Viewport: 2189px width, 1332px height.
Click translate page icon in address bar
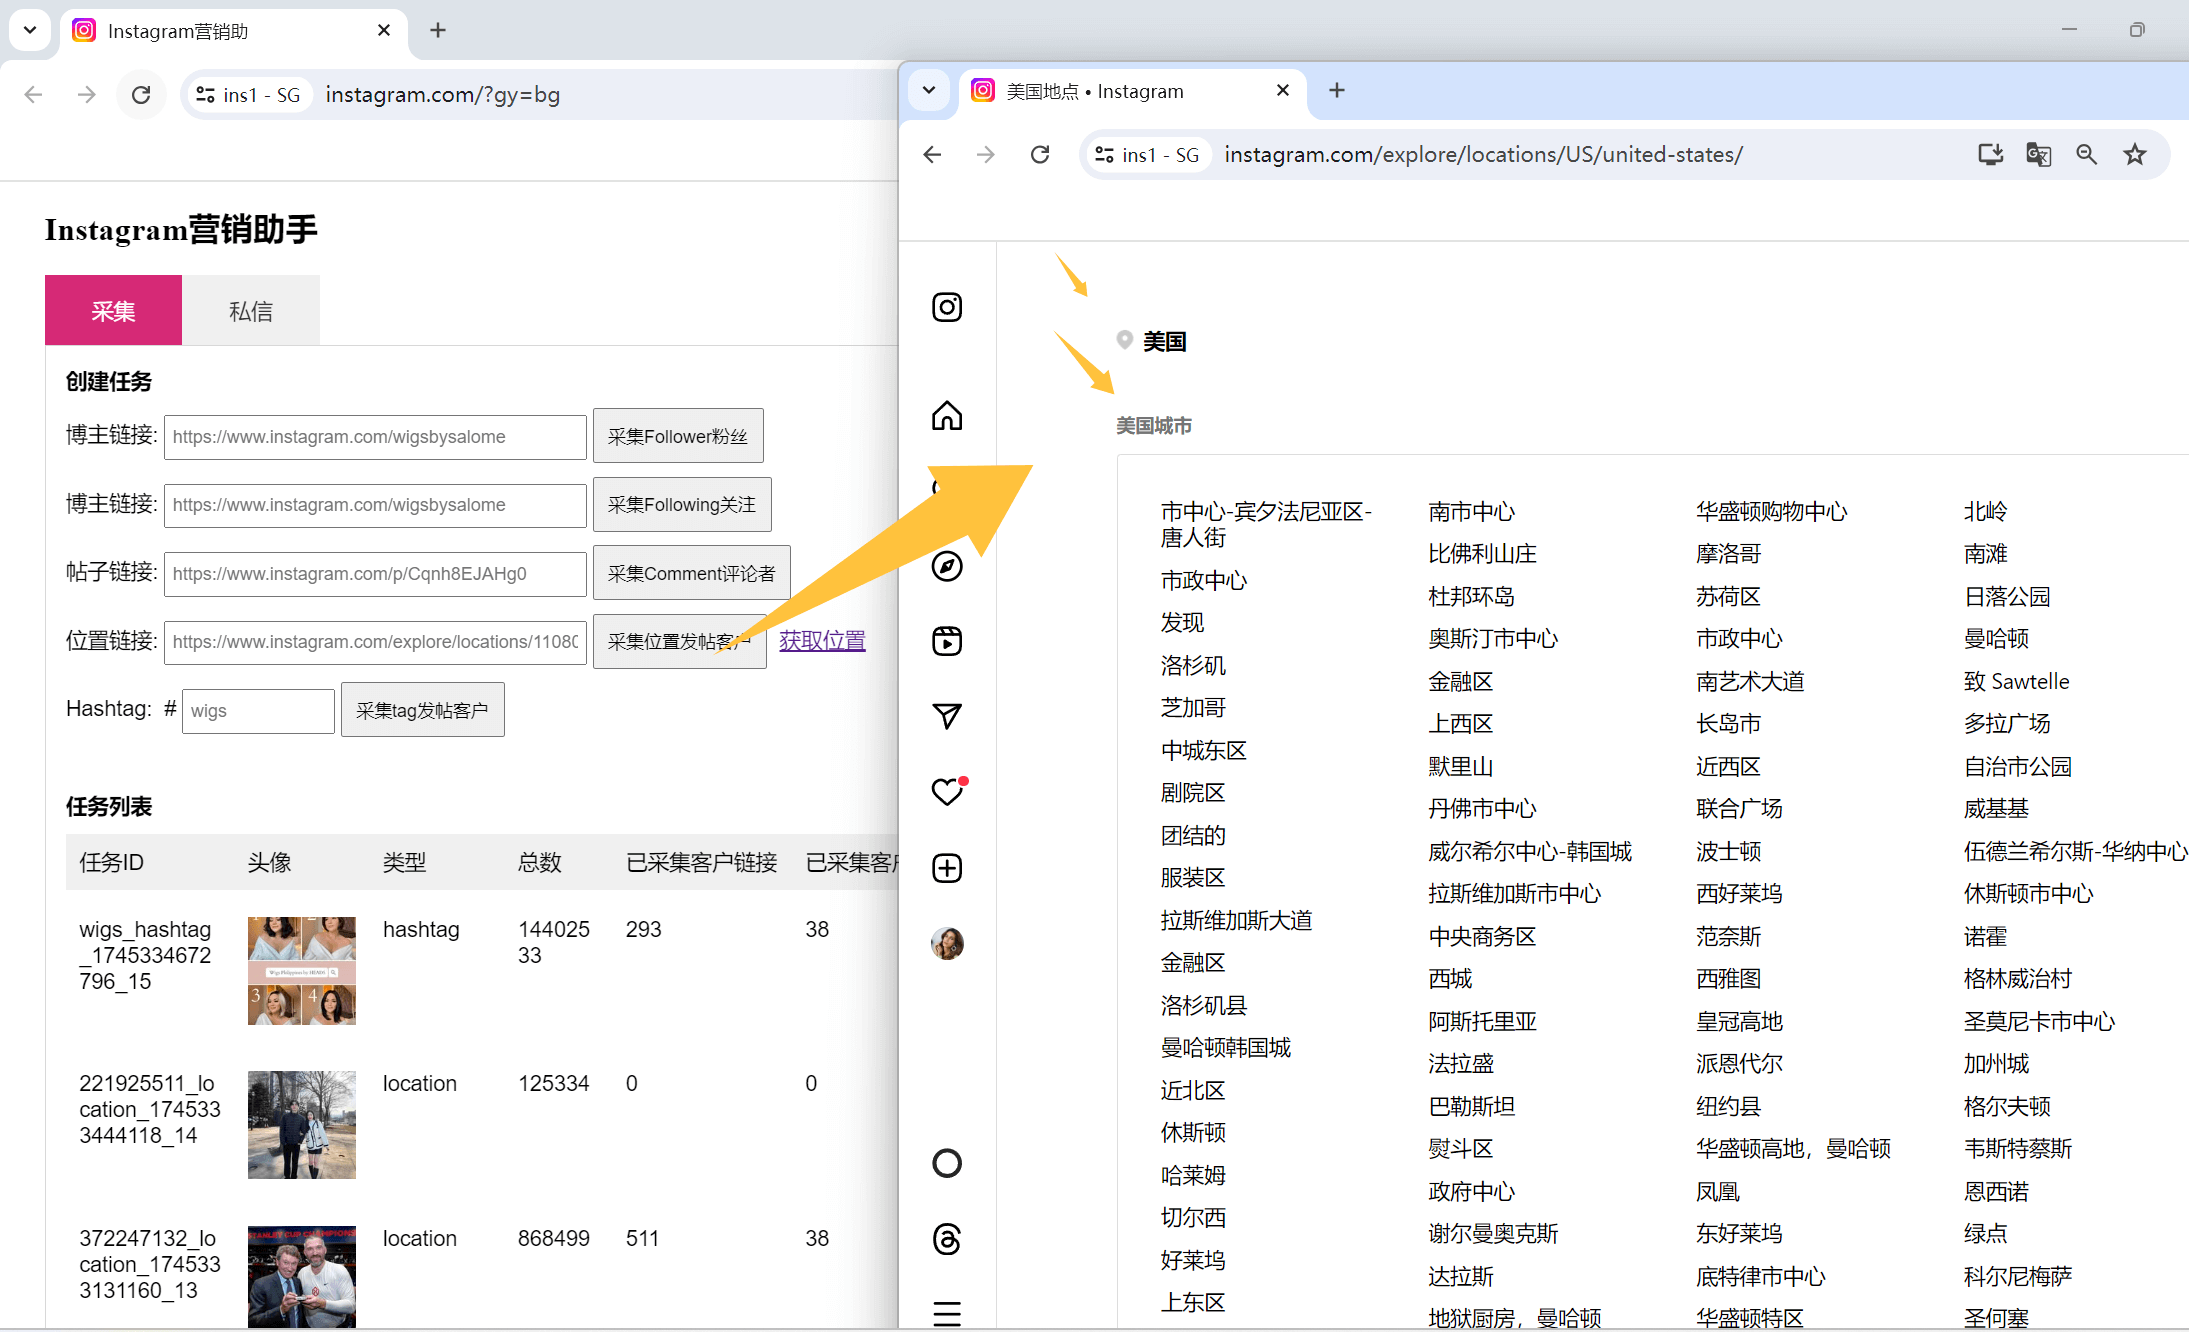[x=2038, y=155]
